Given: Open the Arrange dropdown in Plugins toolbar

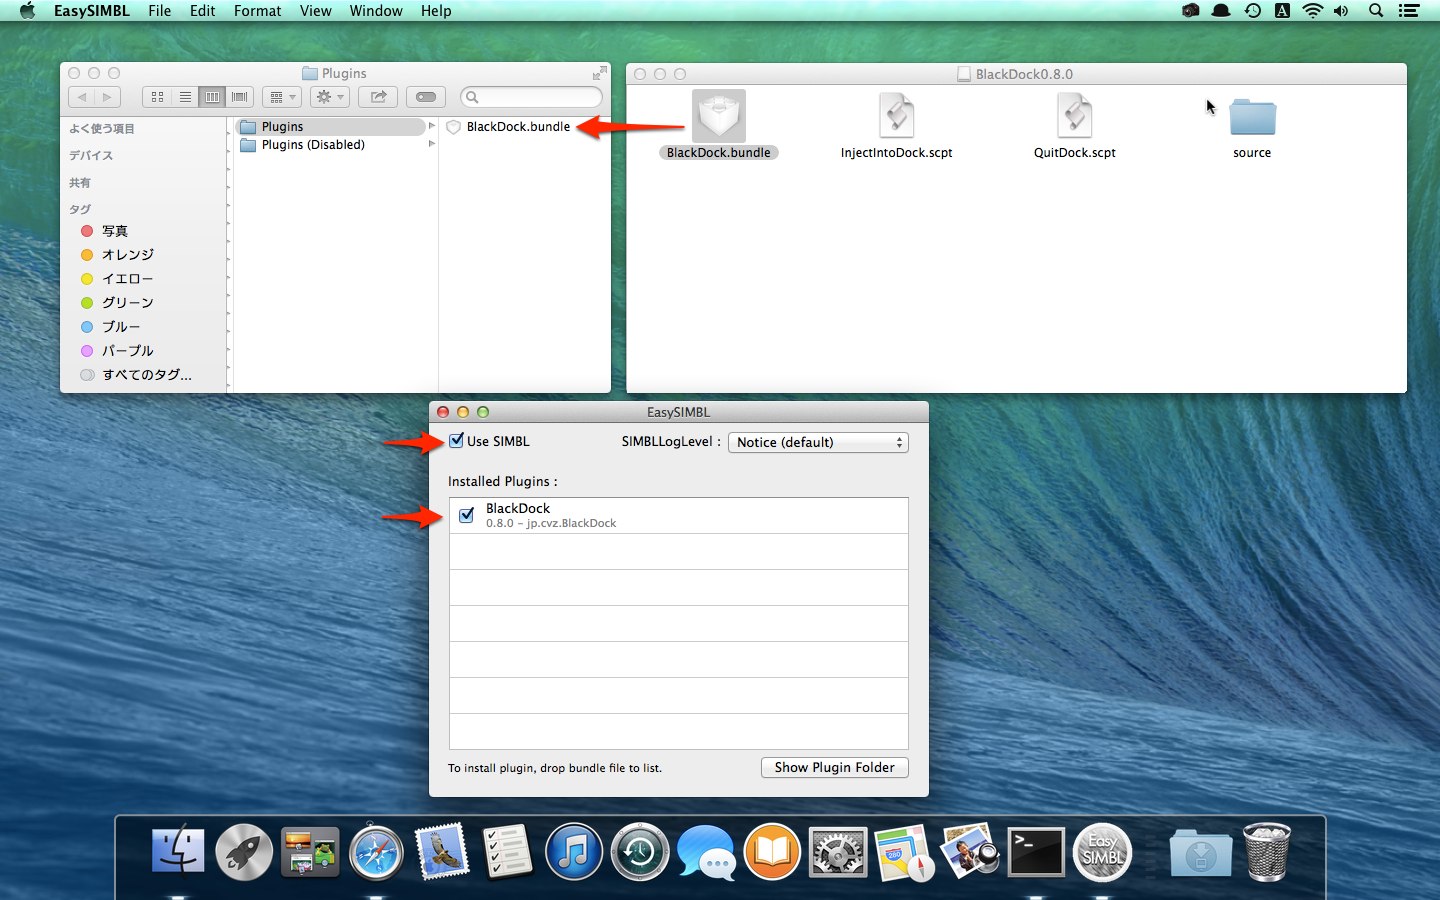Looking at the screenshot, I should tap(281, 97).
